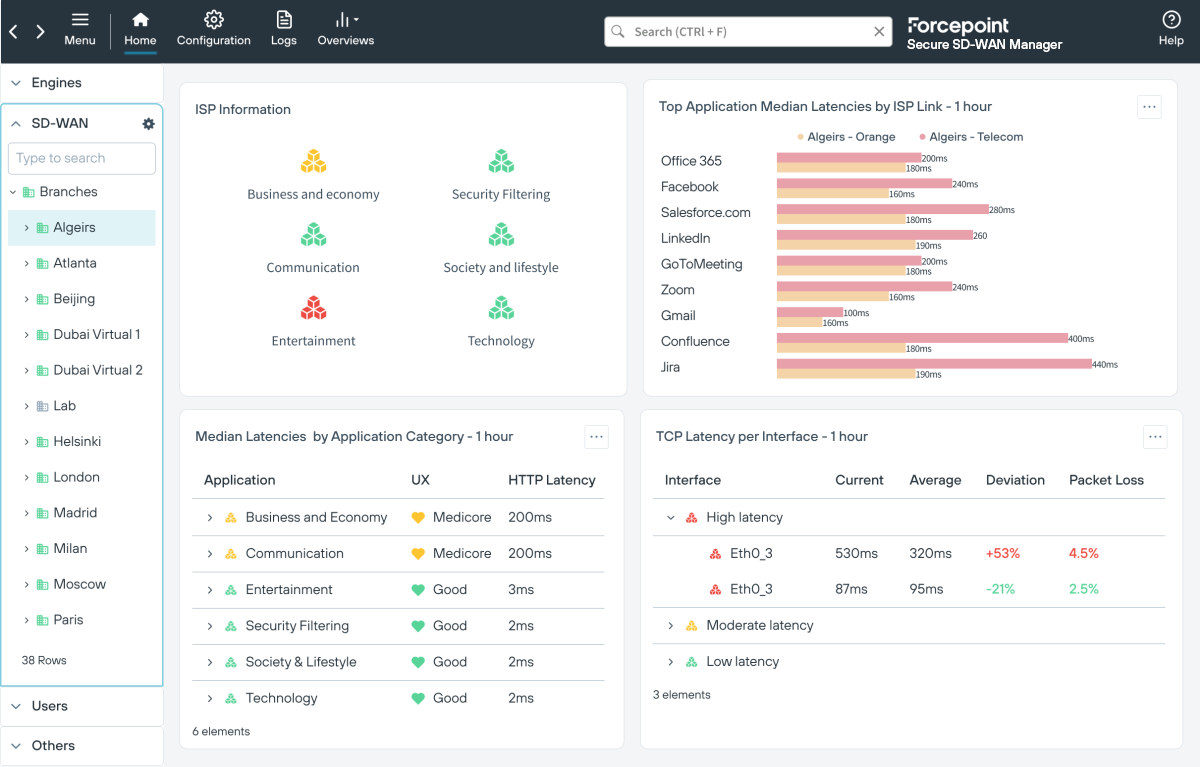Click the Low latency green icon
1200x767 pixels.
coord(691,662)
